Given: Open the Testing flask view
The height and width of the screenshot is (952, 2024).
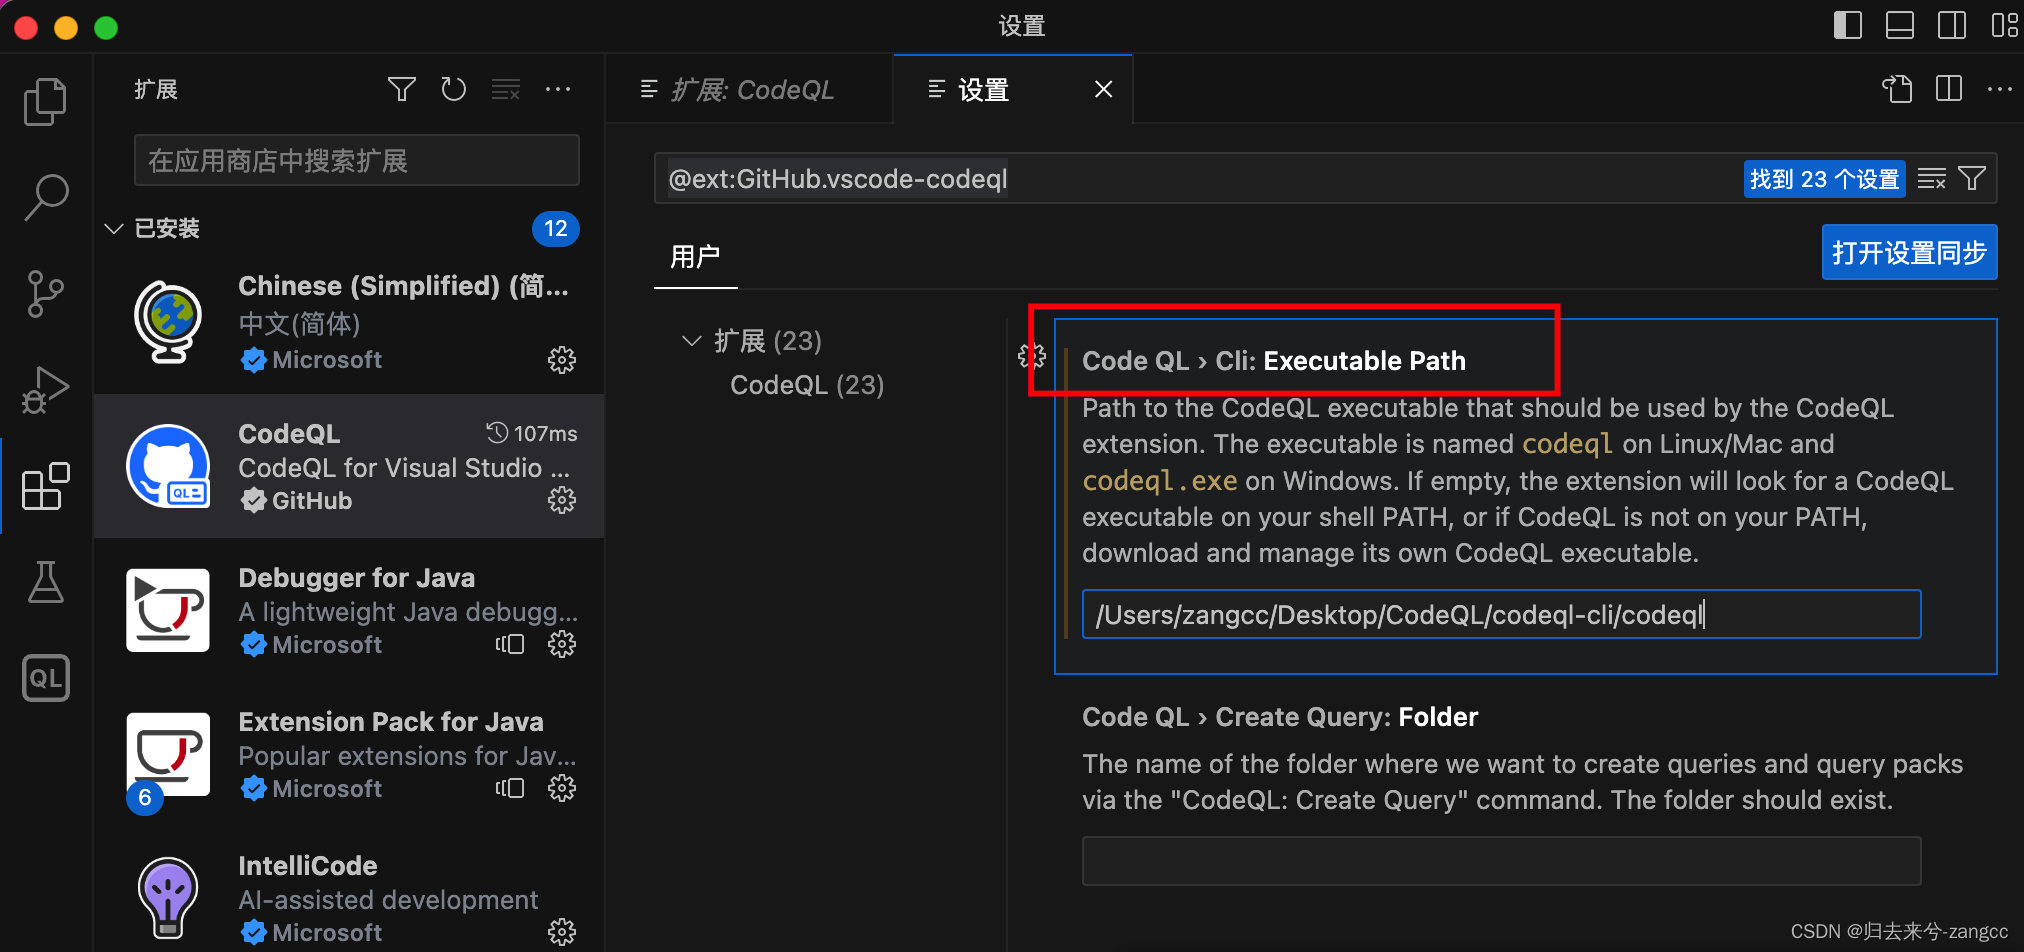Looking at the screenshot, I should click(x=45, y=582).
